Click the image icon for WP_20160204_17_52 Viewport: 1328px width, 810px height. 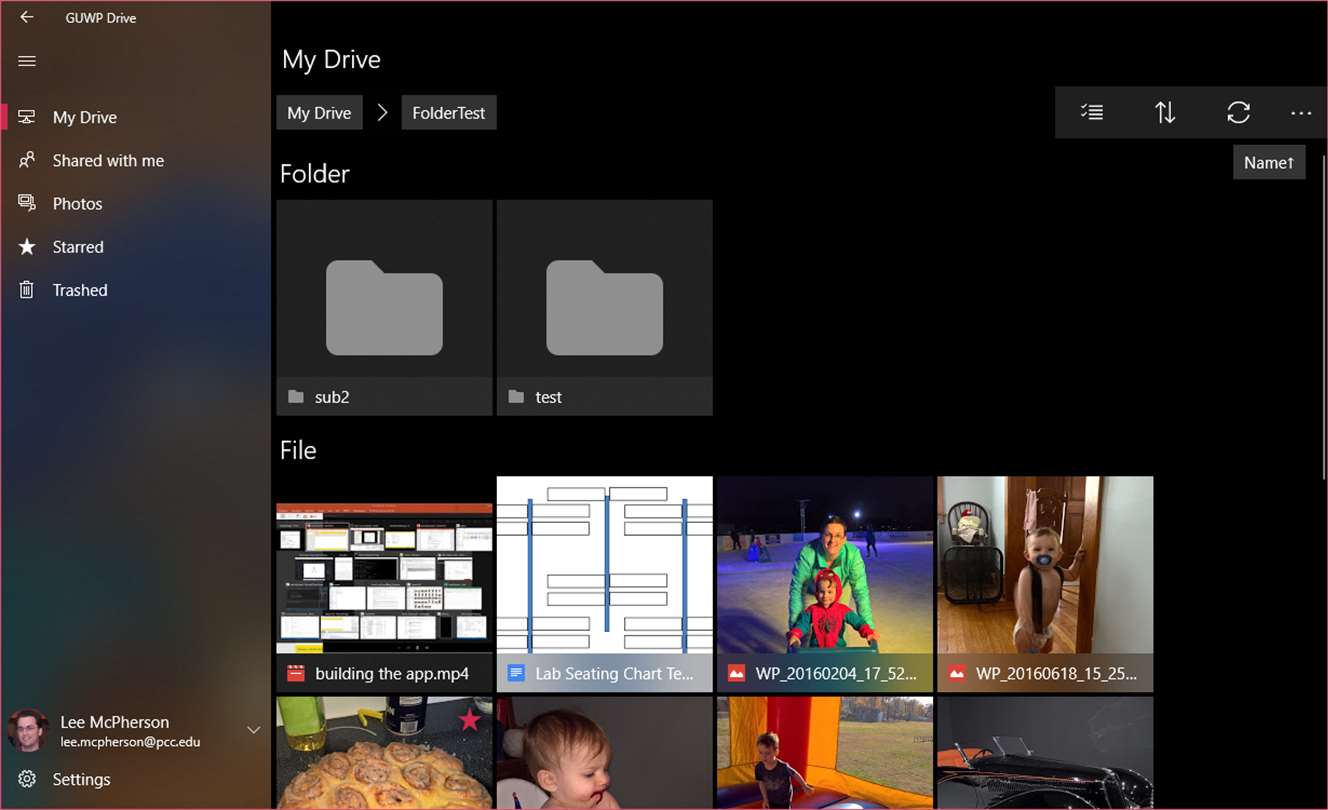pyautogui.click(x=736, y=673)
